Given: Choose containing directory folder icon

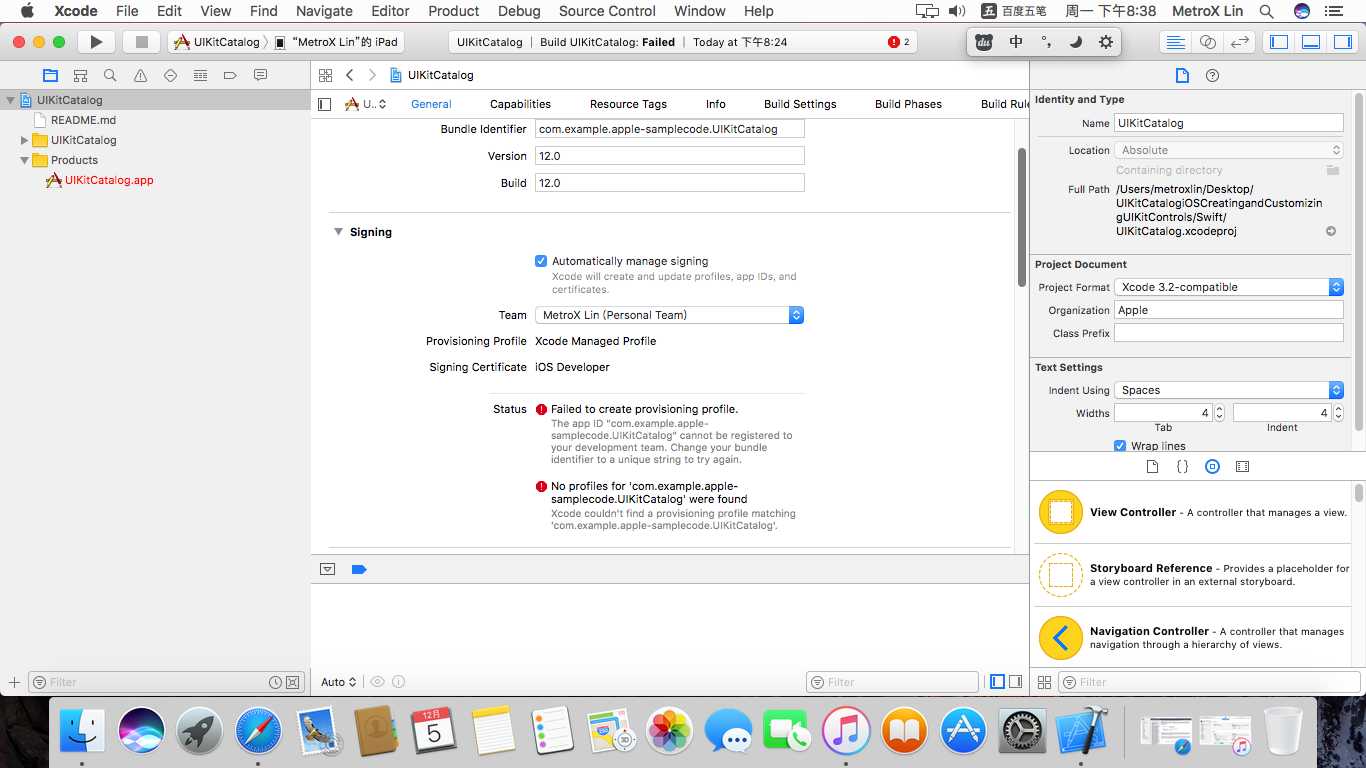Looking at the screenshot, I should coord(1332,170).
